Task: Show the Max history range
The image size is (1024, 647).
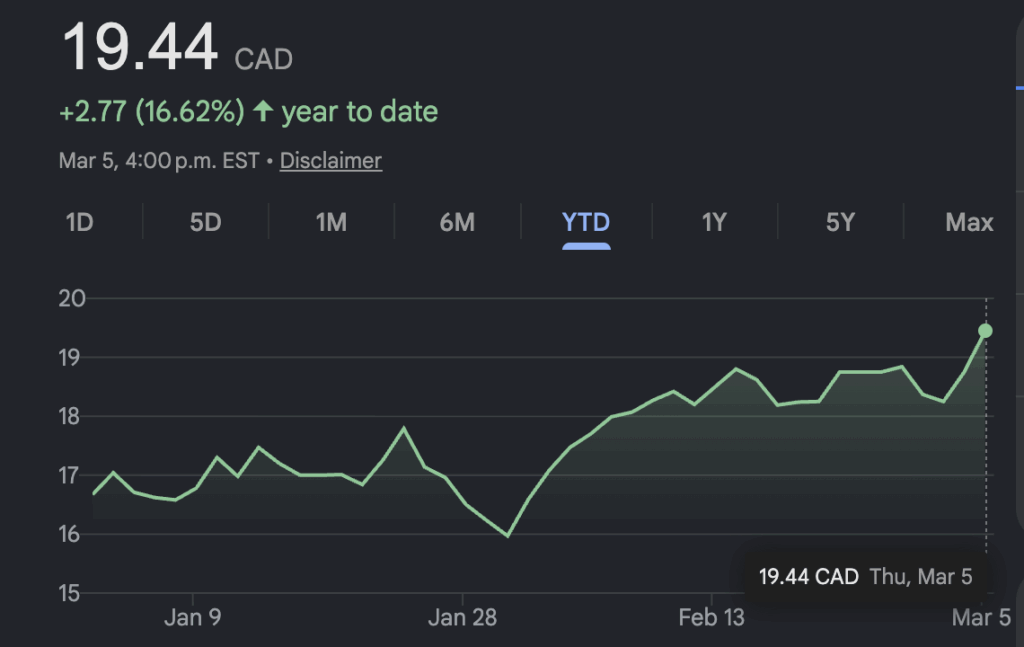Action: click(x=969, y=222)
